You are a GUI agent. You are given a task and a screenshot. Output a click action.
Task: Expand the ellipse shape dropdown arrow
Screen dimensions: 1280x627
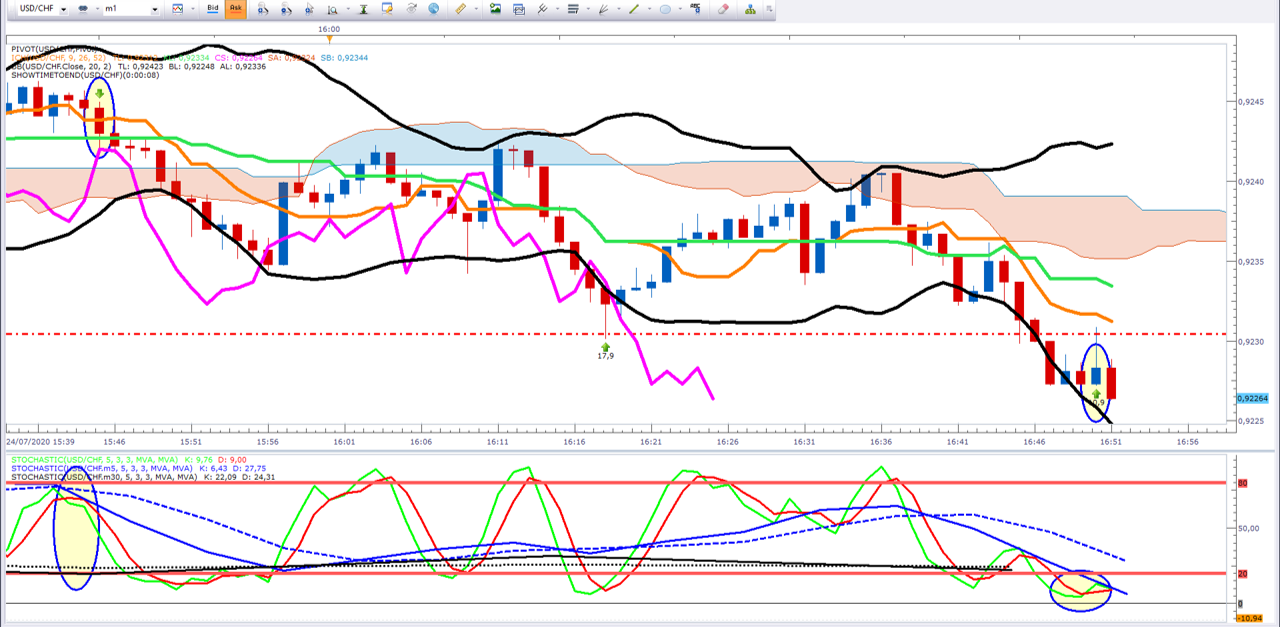679,10
